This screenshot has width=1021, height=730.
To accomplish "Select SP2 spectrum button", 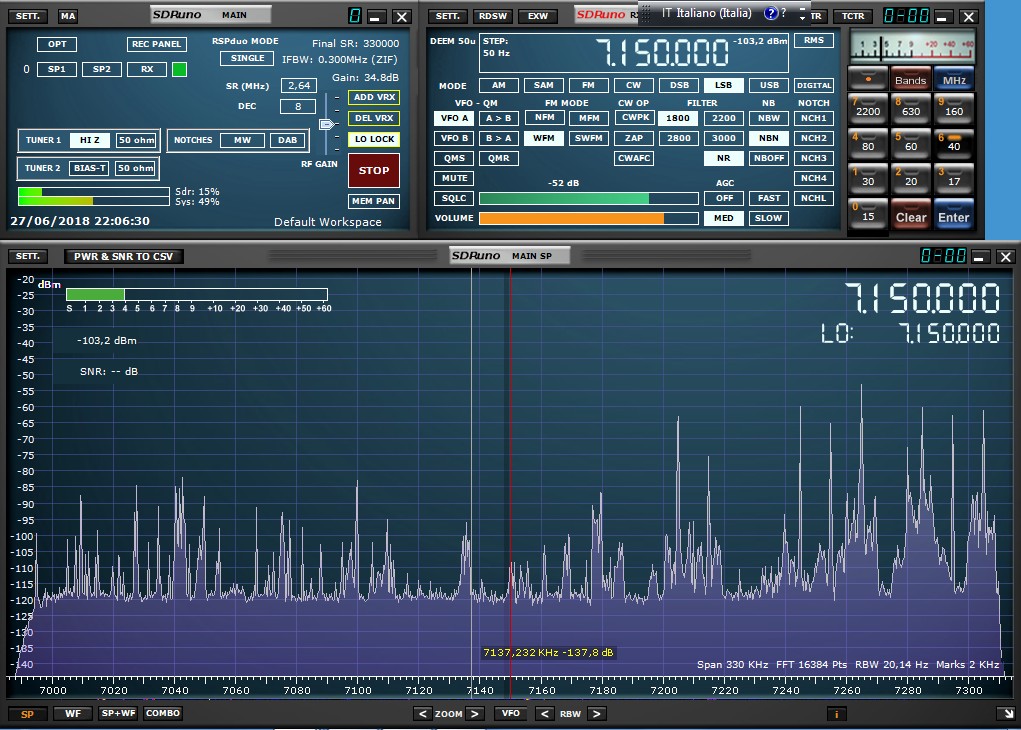I will (x=102, y=69).
